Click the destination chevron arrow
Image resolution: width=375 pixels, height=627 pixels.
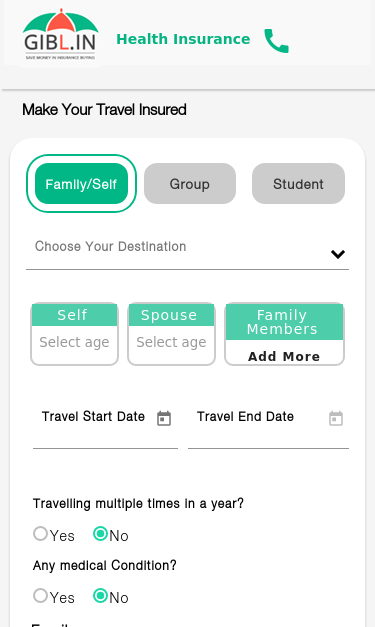coord(338,254)
